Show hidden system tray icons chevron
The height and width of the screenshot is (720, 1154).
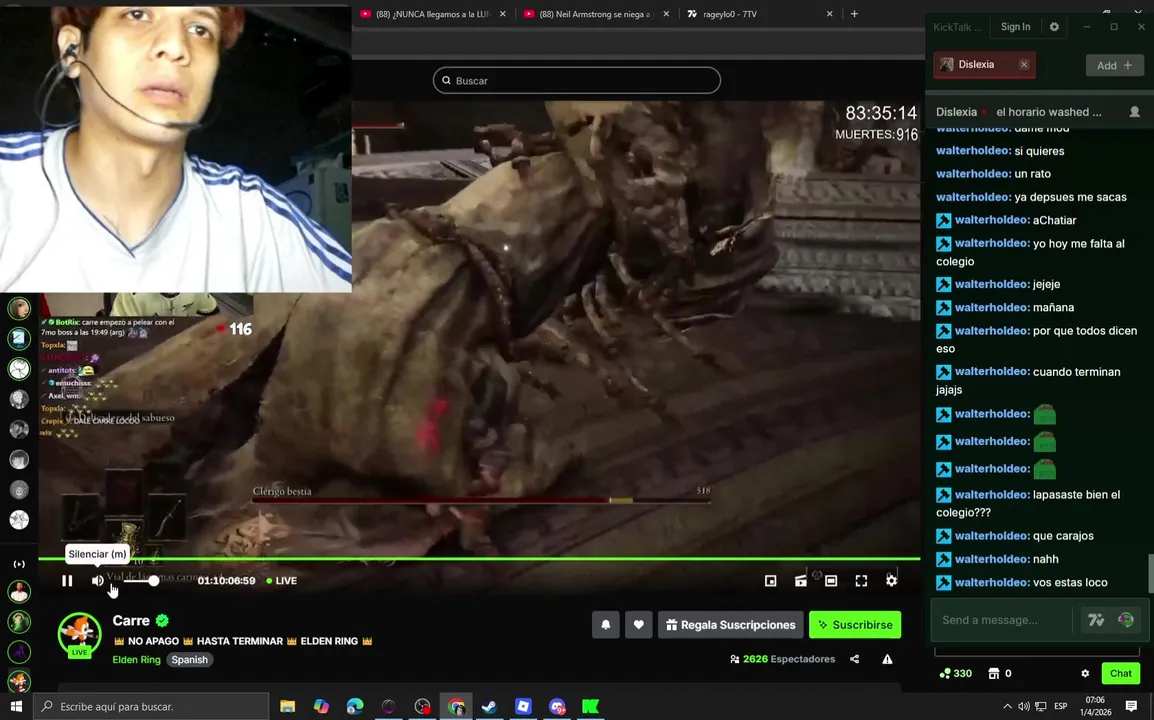[x=1007, y=707]
